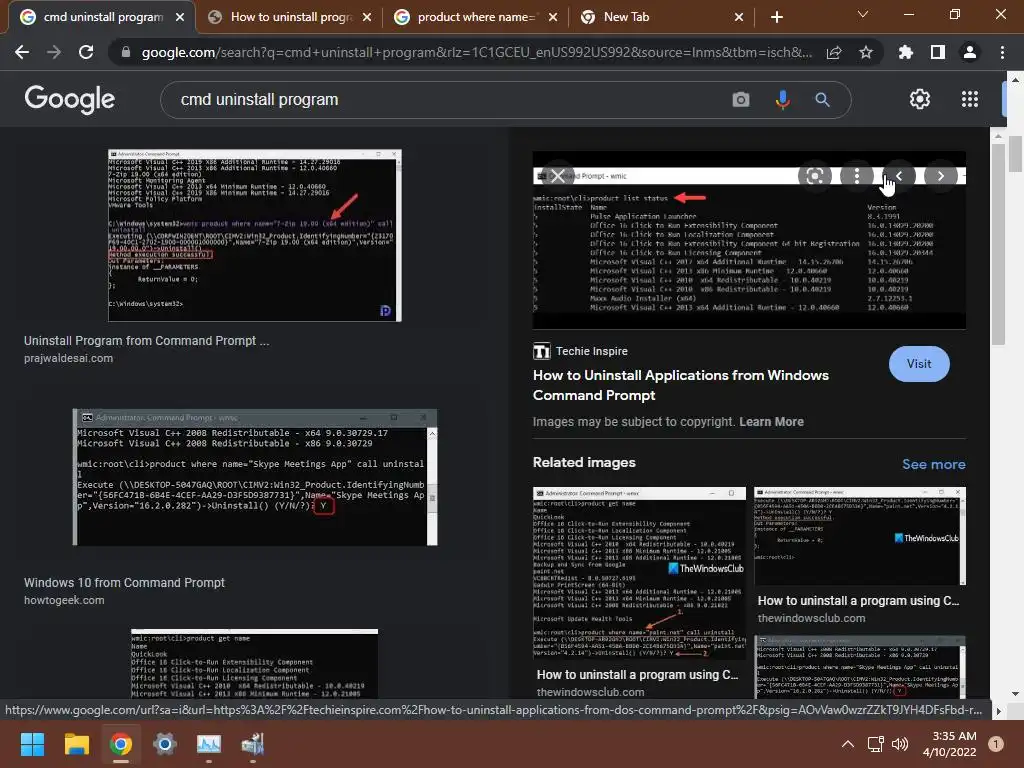Image resolution: width=1024 pixels, height=768 pixels.
Task: Open volume control in system tray
Action: (900, 744)
